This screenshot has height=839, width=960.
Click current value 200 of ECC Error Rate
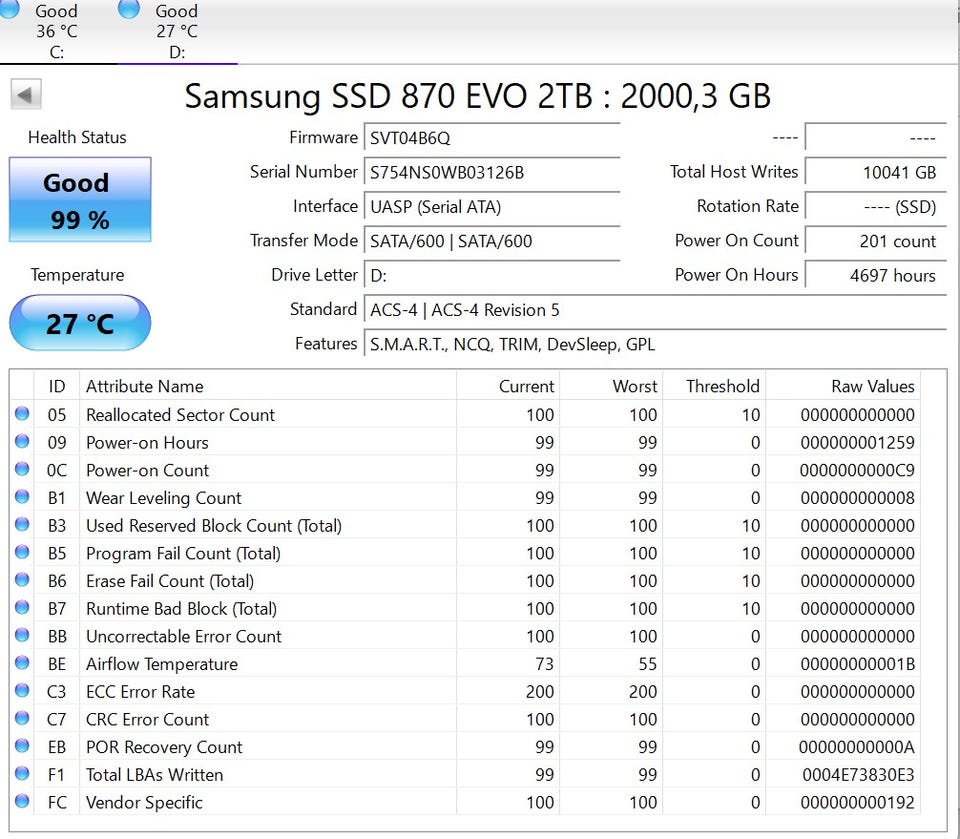pos(539,691)
